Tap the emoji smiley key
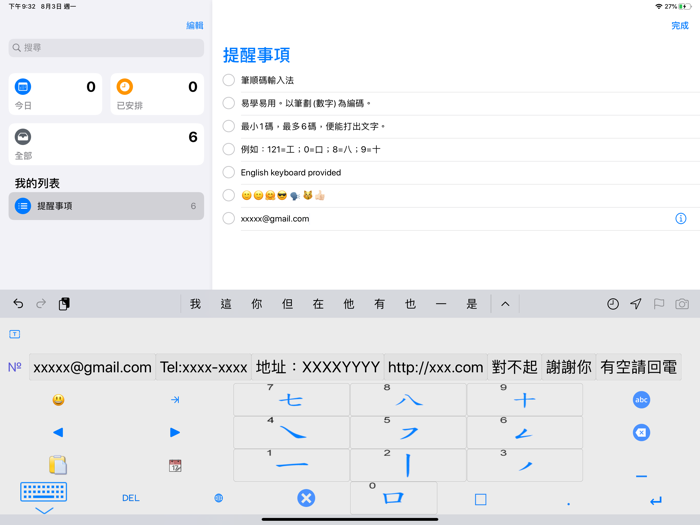700x525 pixels. coord(58,400)
